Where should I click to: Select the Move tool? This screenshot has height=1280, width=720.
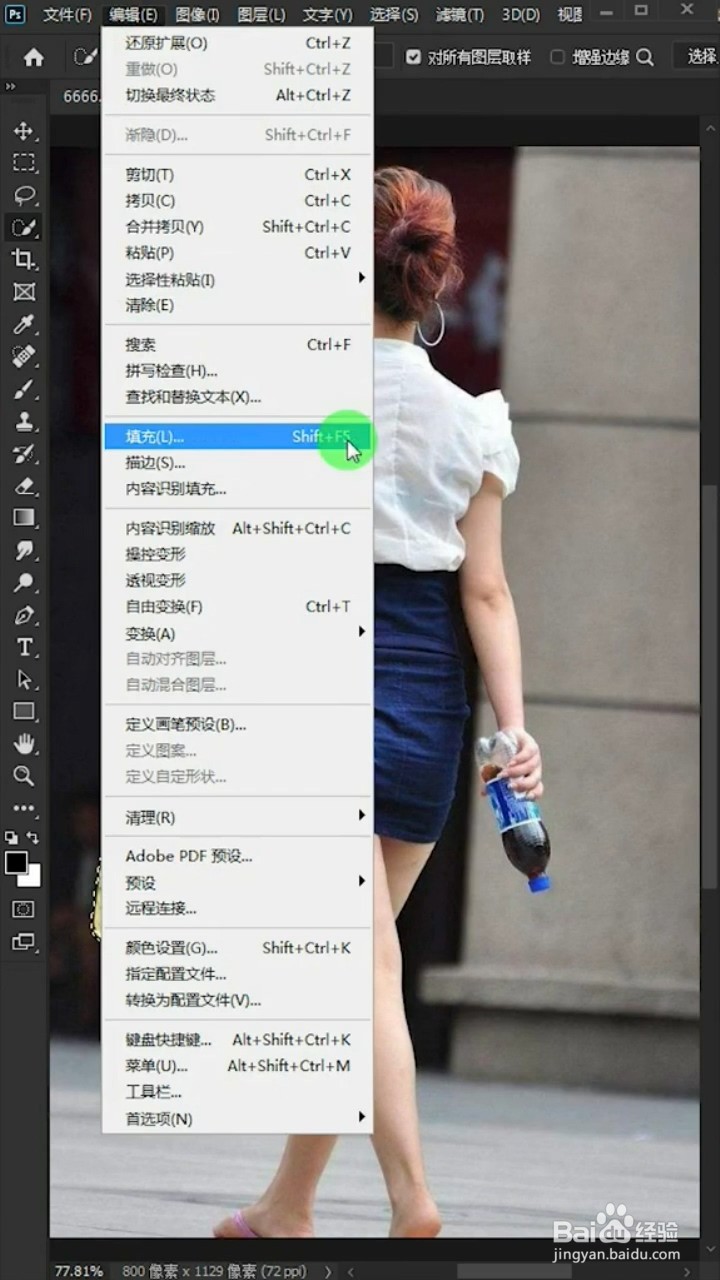tap(24, 131)
